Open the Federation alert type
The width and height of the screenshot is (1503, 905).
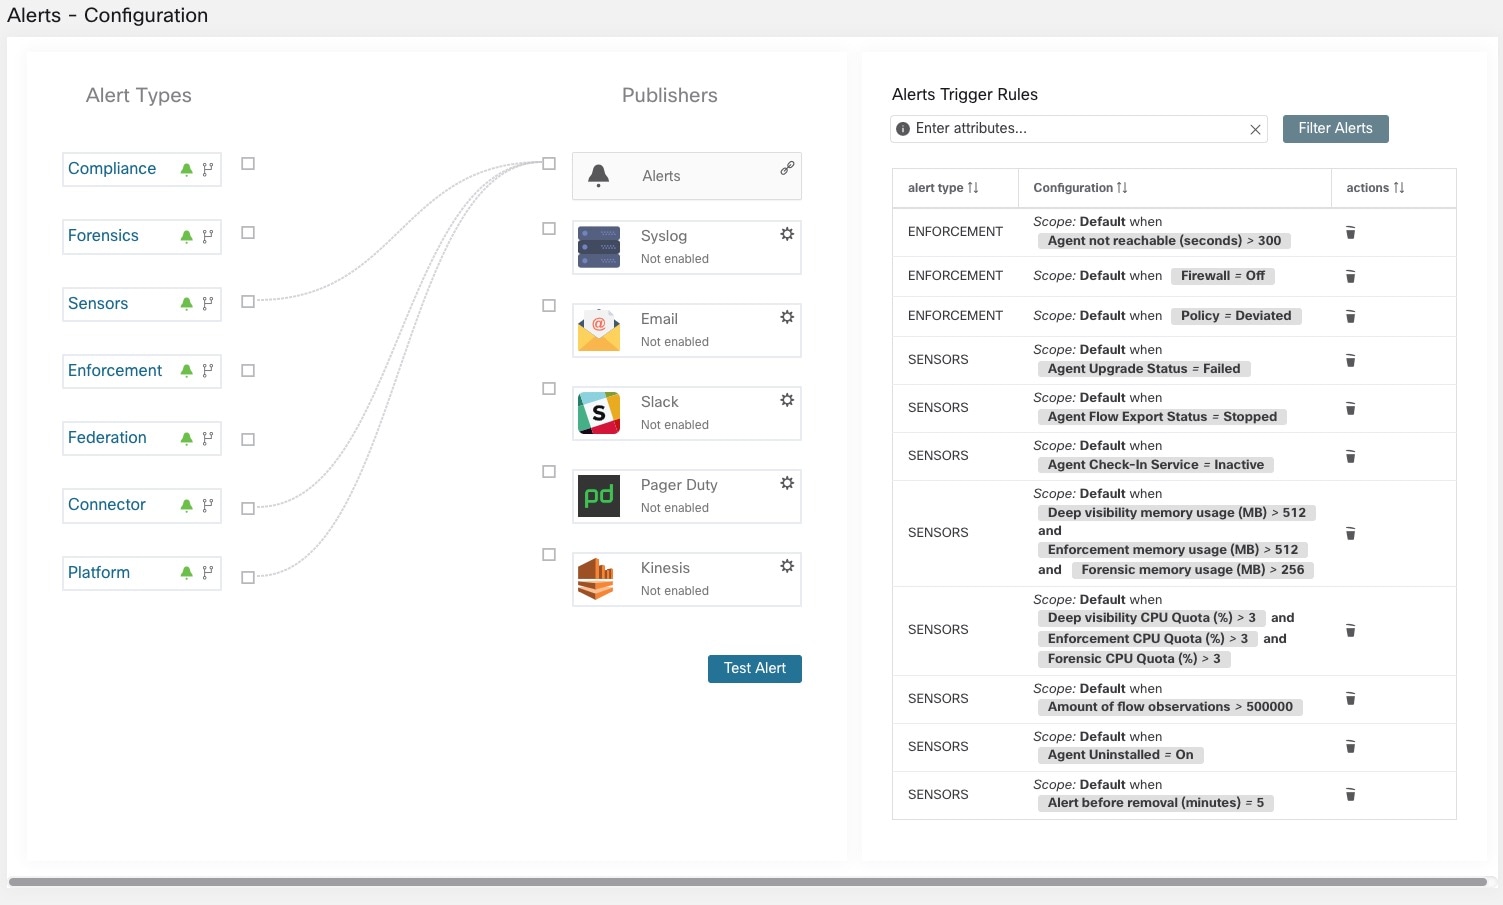click(x=107, y=438)
